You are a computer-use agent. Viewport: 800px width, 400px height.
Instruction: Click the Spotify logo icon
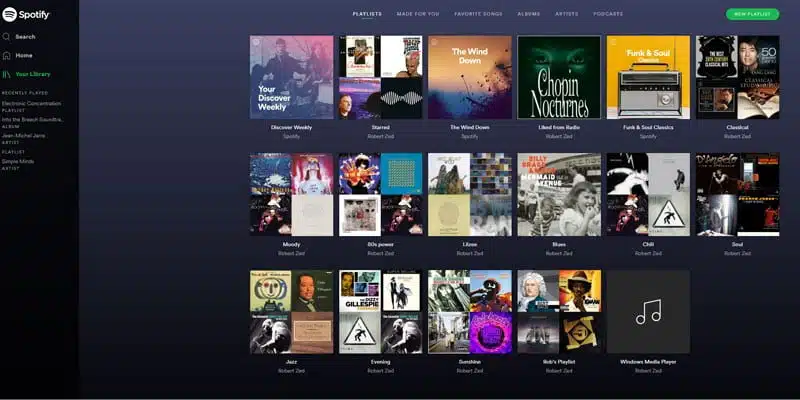[x=8, y=15]
